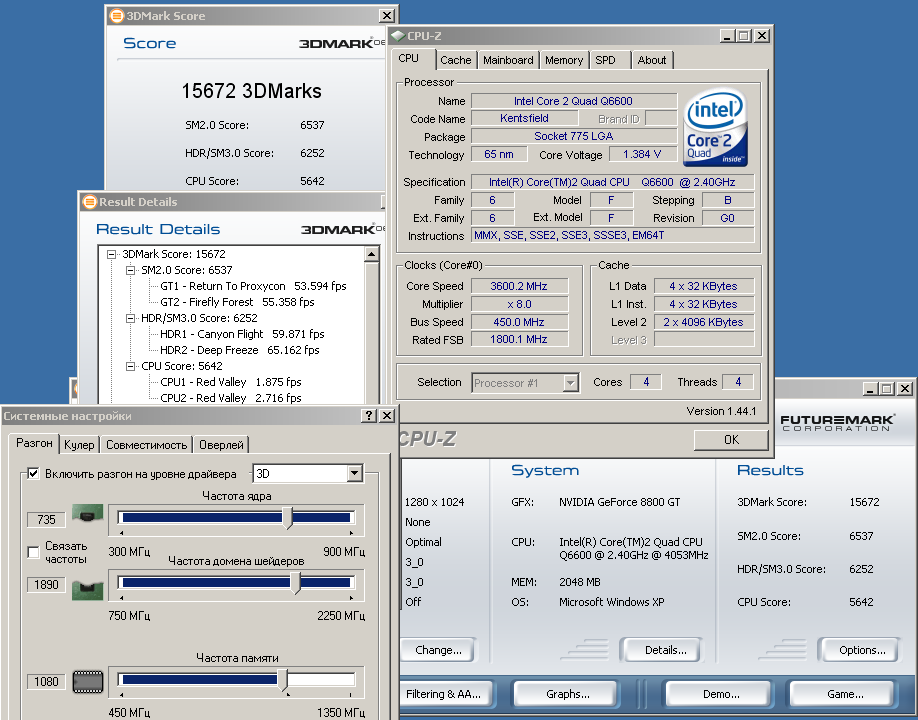Select GT2 - Firefly Forest row

pyautogui.click(x=237, y=302)
